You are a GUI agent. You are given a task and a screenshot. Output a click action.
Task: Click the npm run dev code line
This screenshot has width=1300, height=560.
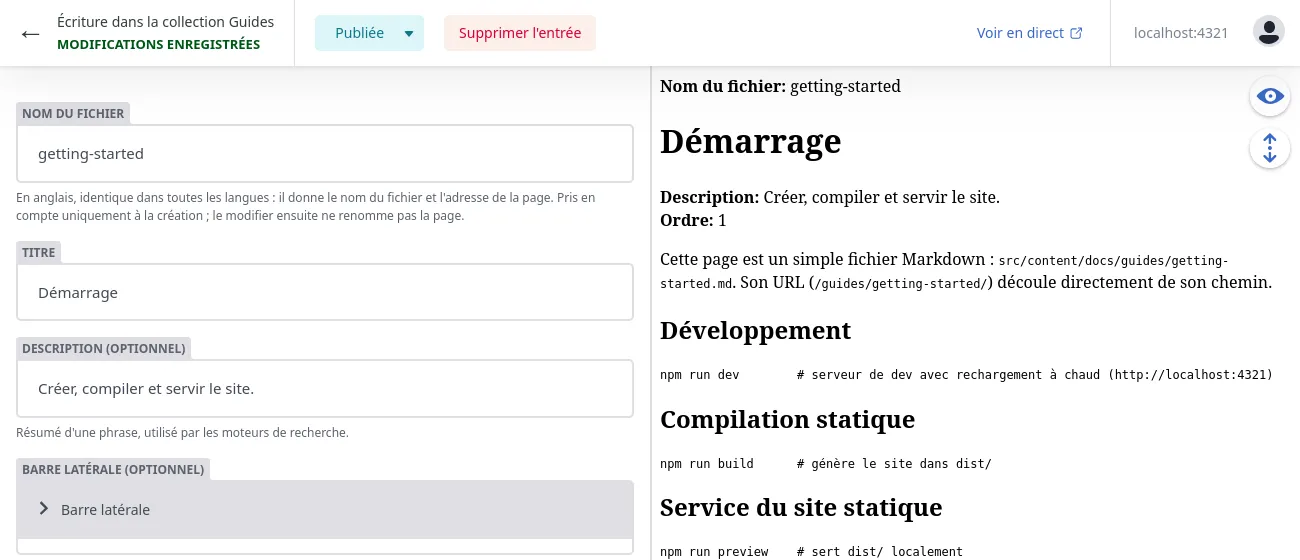966,375
